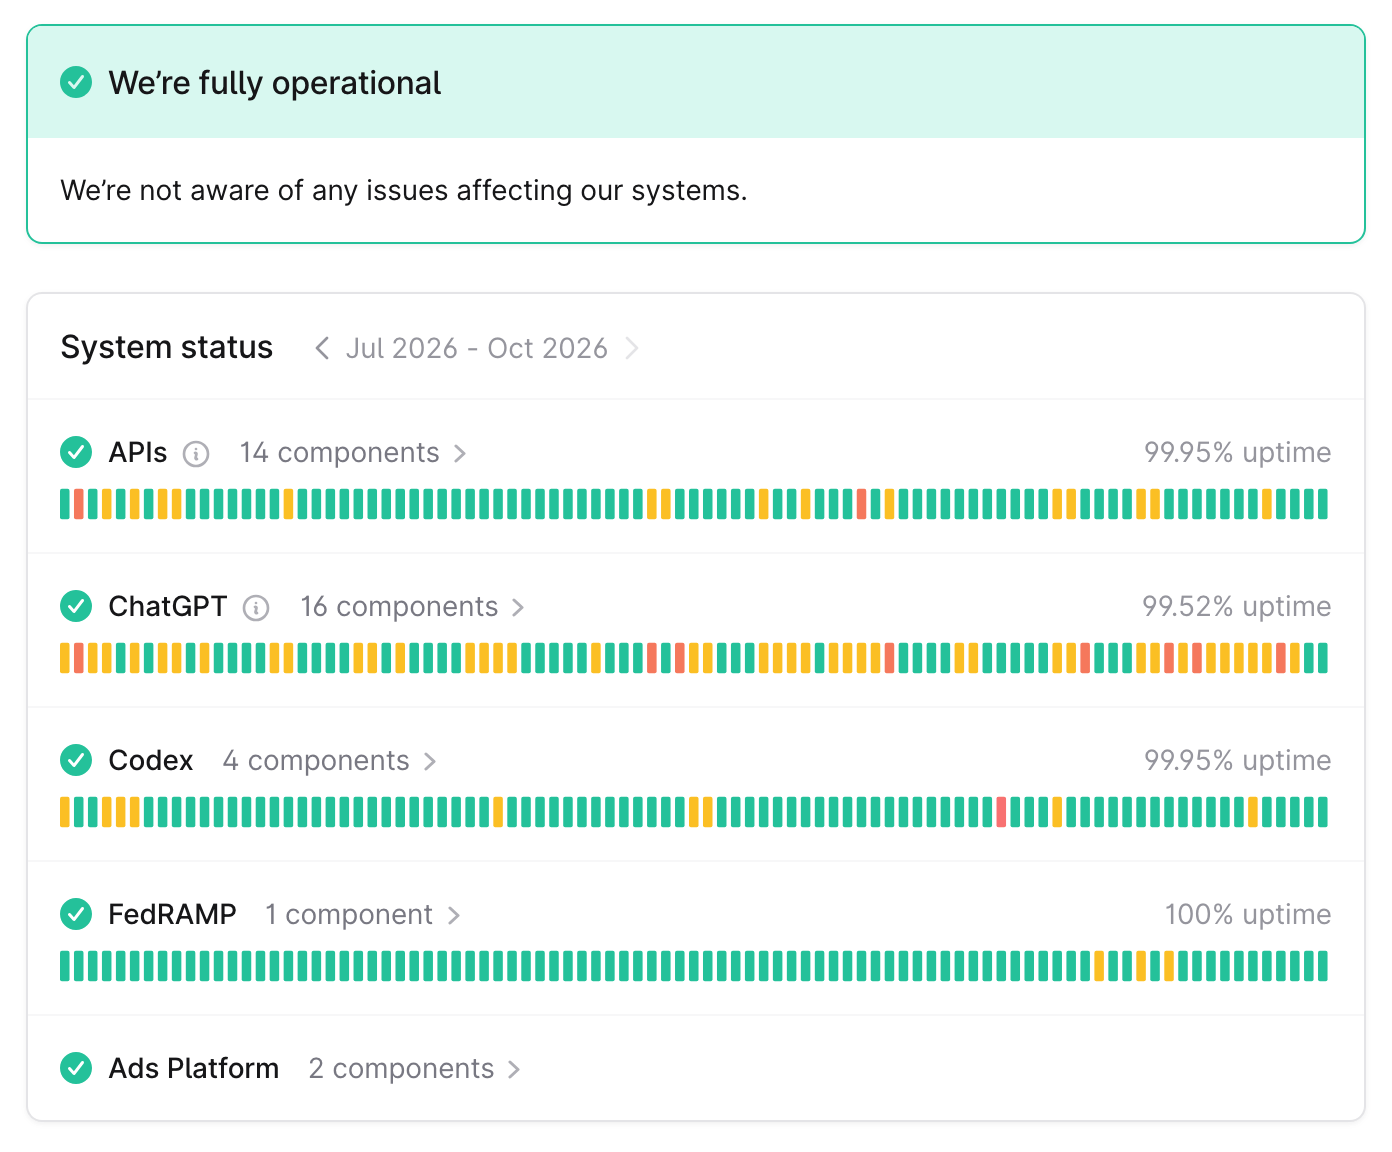Click the last bar in FedRAMP uptime timeline
Screen dimensions: 1392x1152
click(x=1323, y=966)
